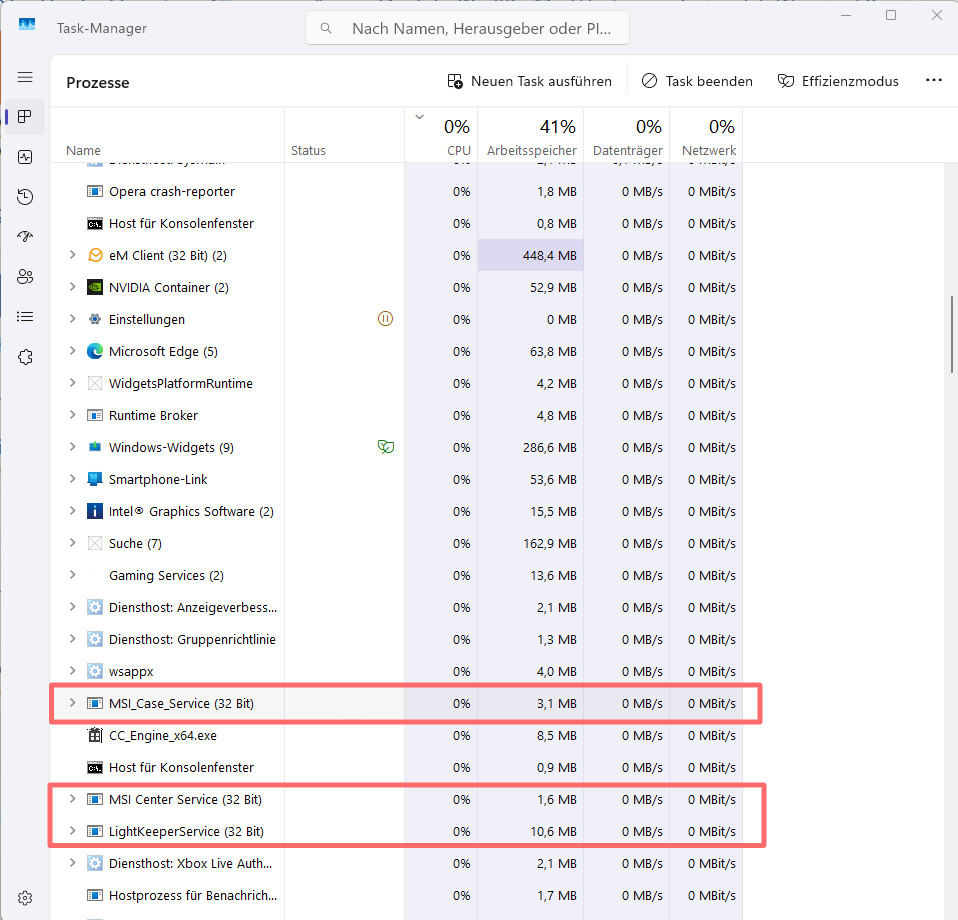
Task: Click Neuen Task ausführen button
Action: (529, 81)
